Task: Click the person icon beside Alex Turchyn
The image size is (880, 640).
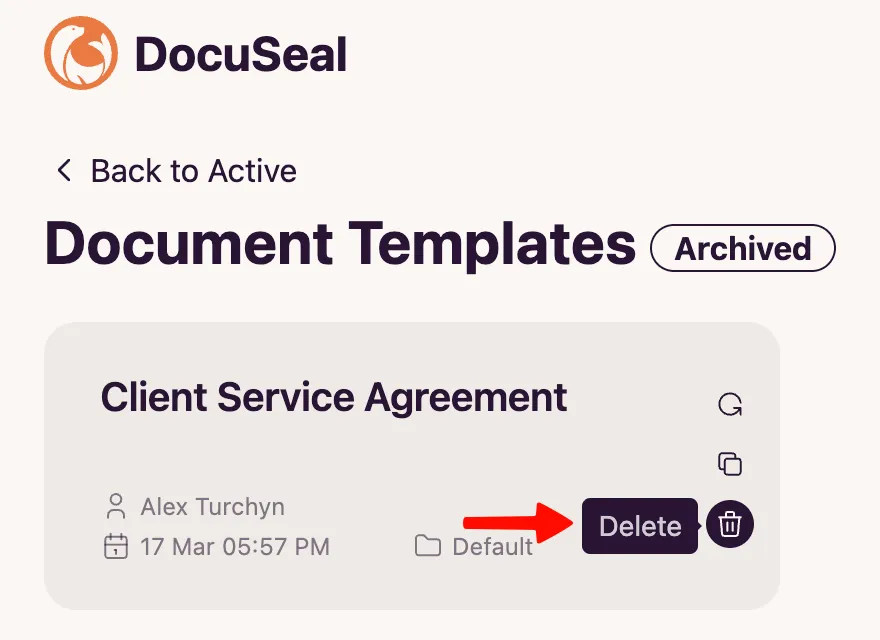Action: (x=117, y=508)
